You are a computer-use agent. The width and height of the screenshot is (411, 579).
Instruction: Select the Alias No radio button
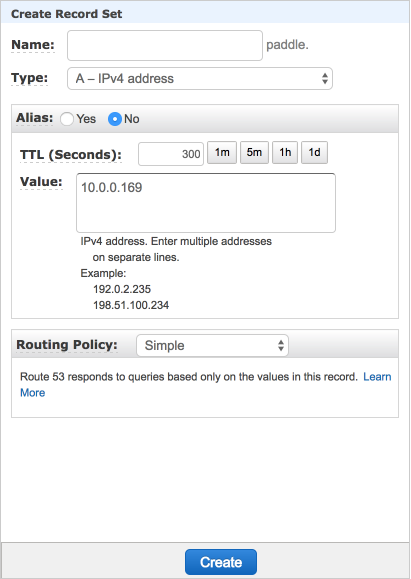(x=115, y=119)
